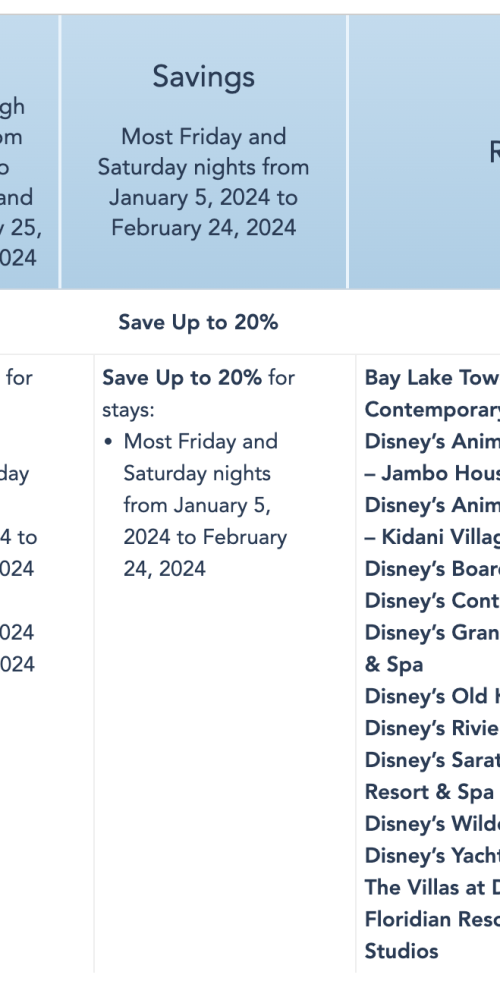Screen dimensions: 500x1000
Task: Click Jambo House resort entry
Action: (x=432, y=473)
